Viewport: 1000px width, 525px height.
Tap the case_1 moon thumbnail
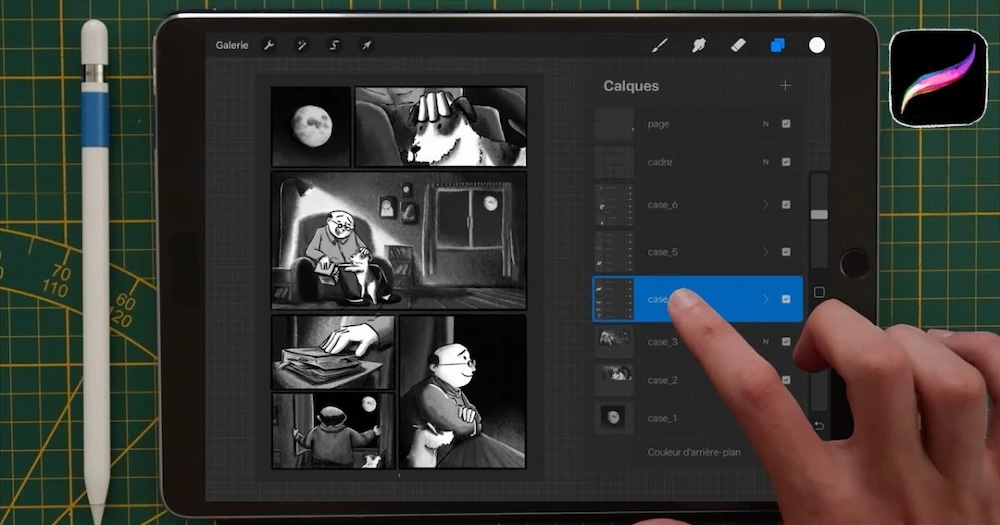(614, 418)
